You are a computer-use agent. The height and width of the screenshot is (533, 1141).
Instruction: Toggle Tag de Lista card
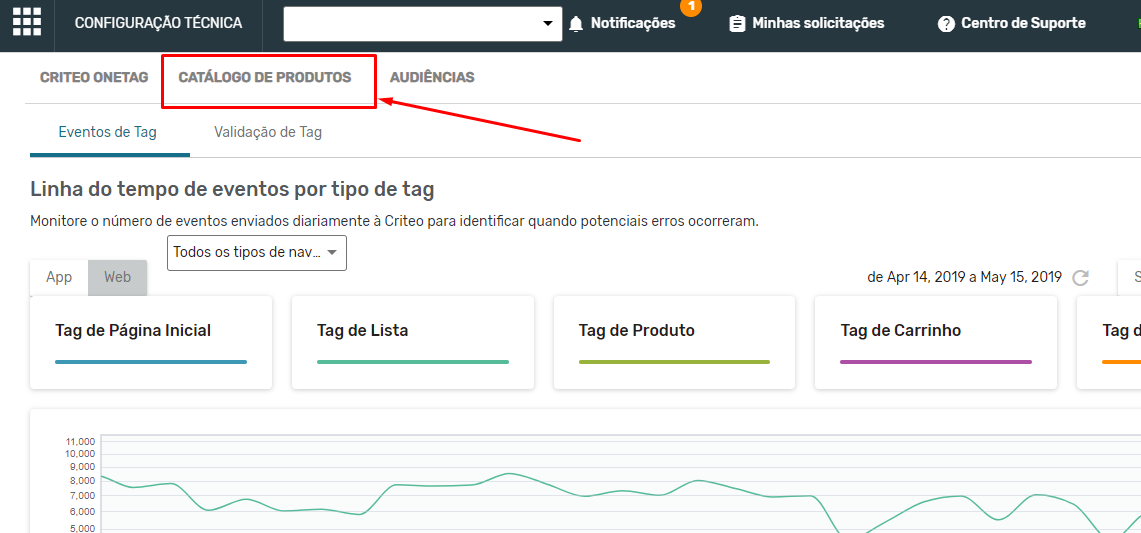click(x=413, y=342)
